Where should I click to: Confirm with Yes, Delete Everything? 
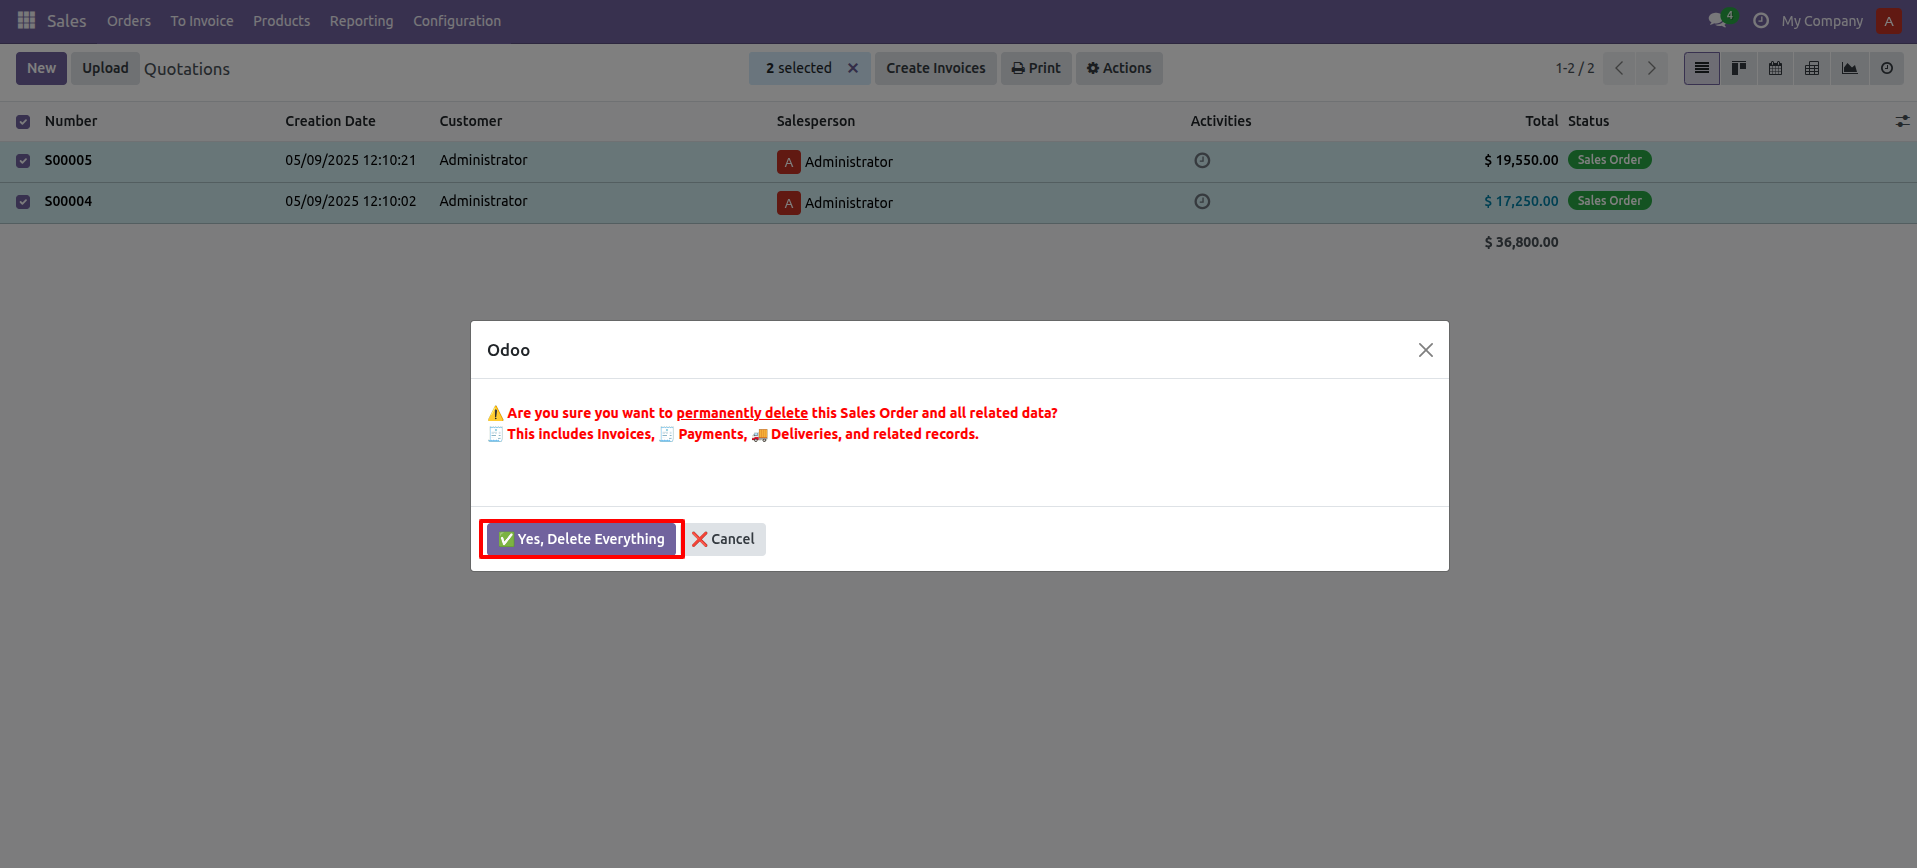point(582,539)
